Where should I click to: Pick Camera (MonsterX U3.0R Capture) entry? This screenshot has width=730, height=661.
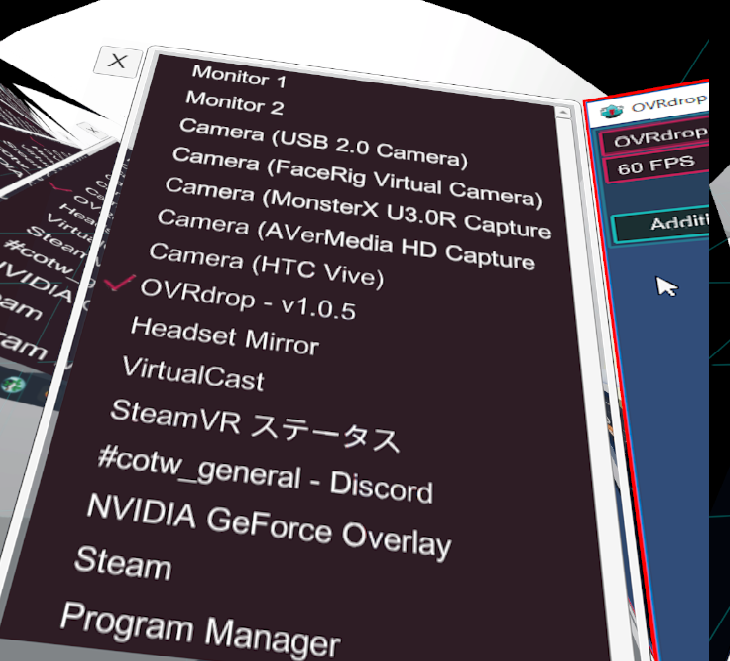358,209
